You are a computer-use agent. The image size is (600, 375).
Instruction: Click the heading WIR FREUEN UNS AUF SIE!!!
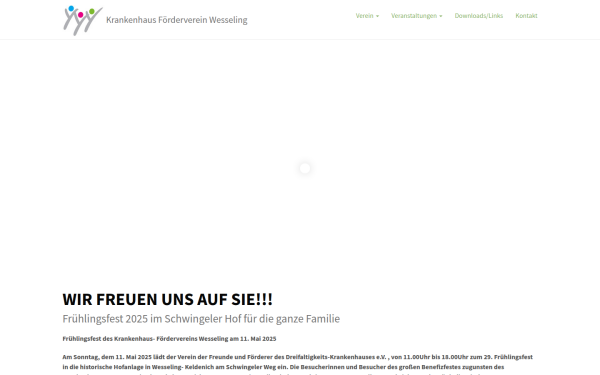[x=168, y=299]
